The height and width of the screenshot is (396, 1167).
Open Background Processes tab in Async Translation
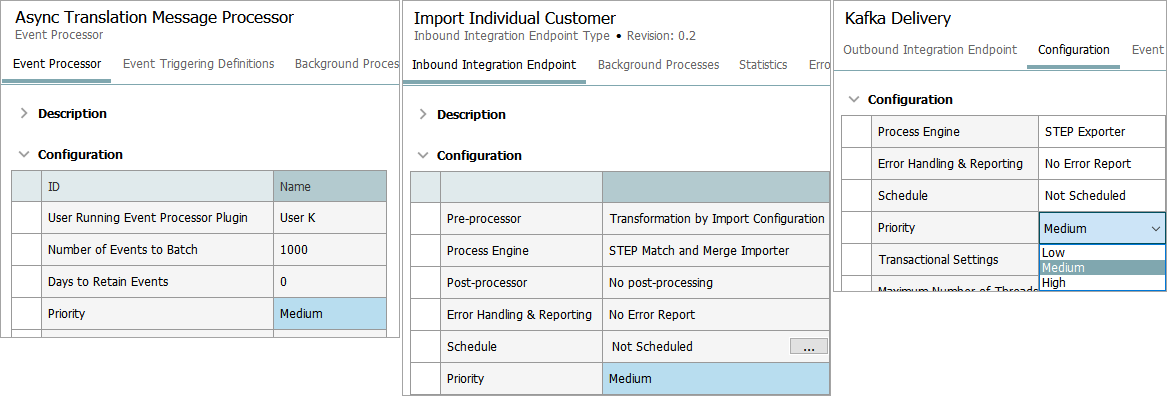(347, 64)
